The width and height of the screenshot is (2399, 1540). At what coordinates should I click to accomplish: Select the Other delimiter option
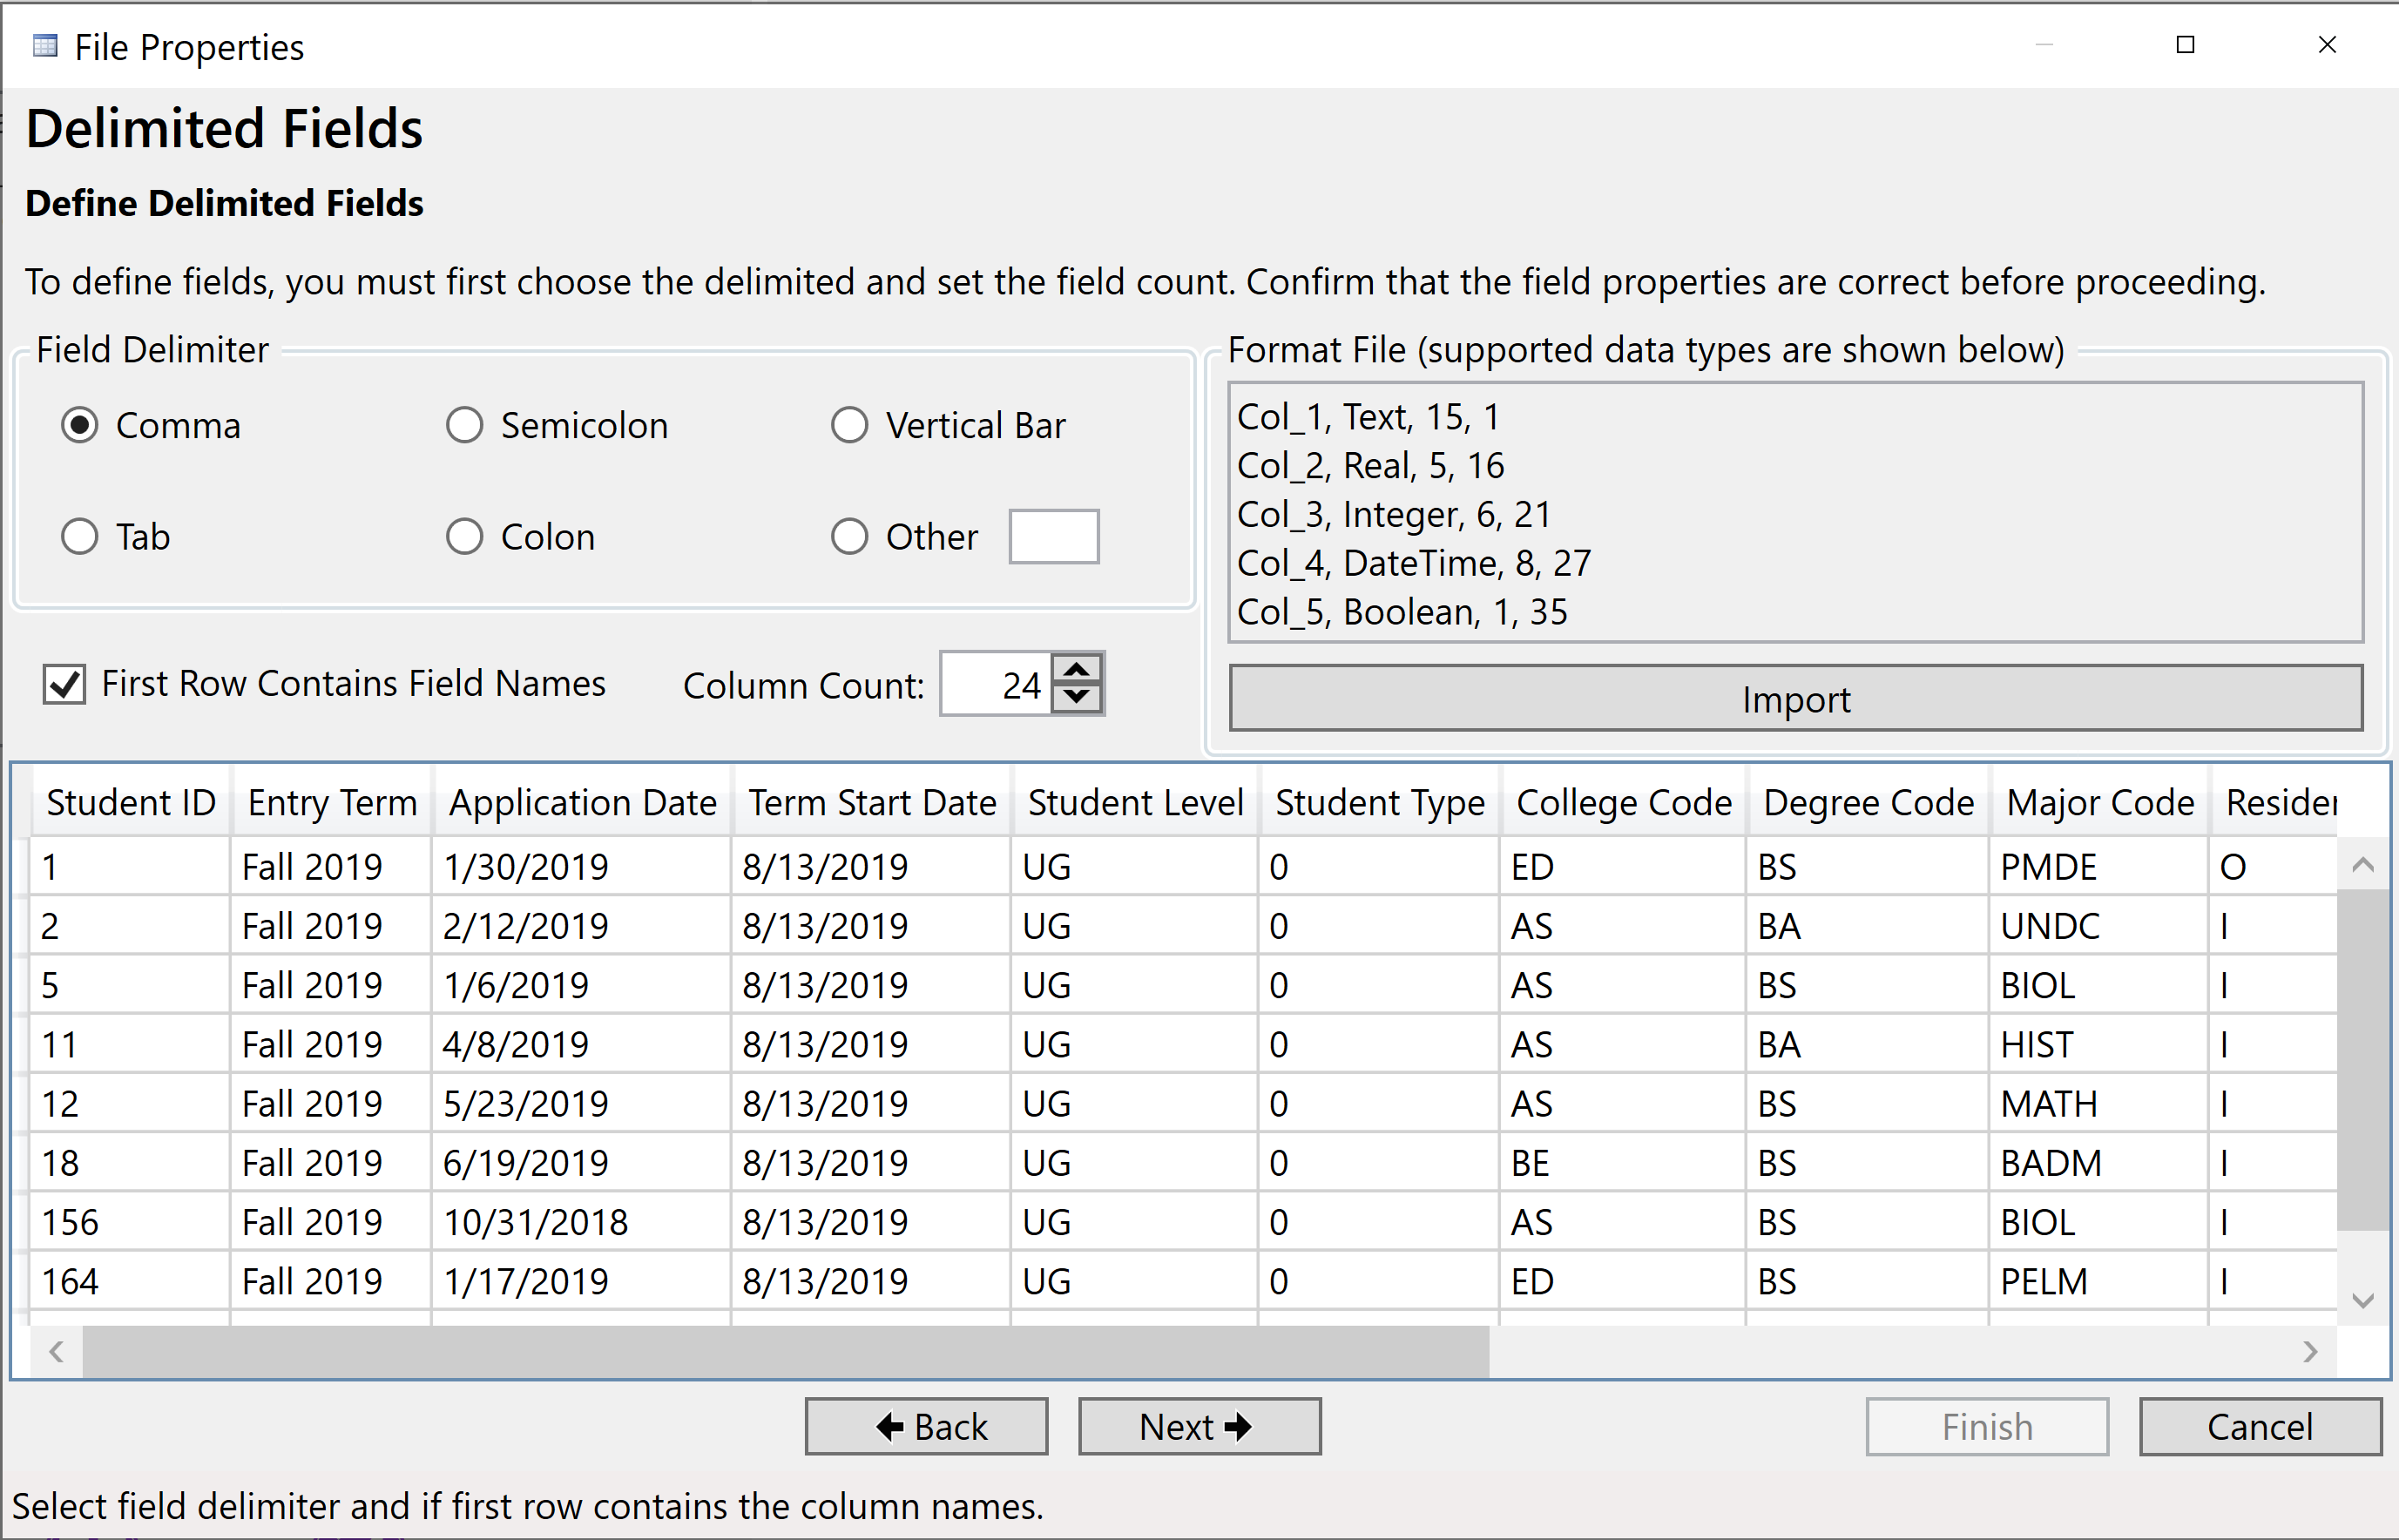coord(849,536)
